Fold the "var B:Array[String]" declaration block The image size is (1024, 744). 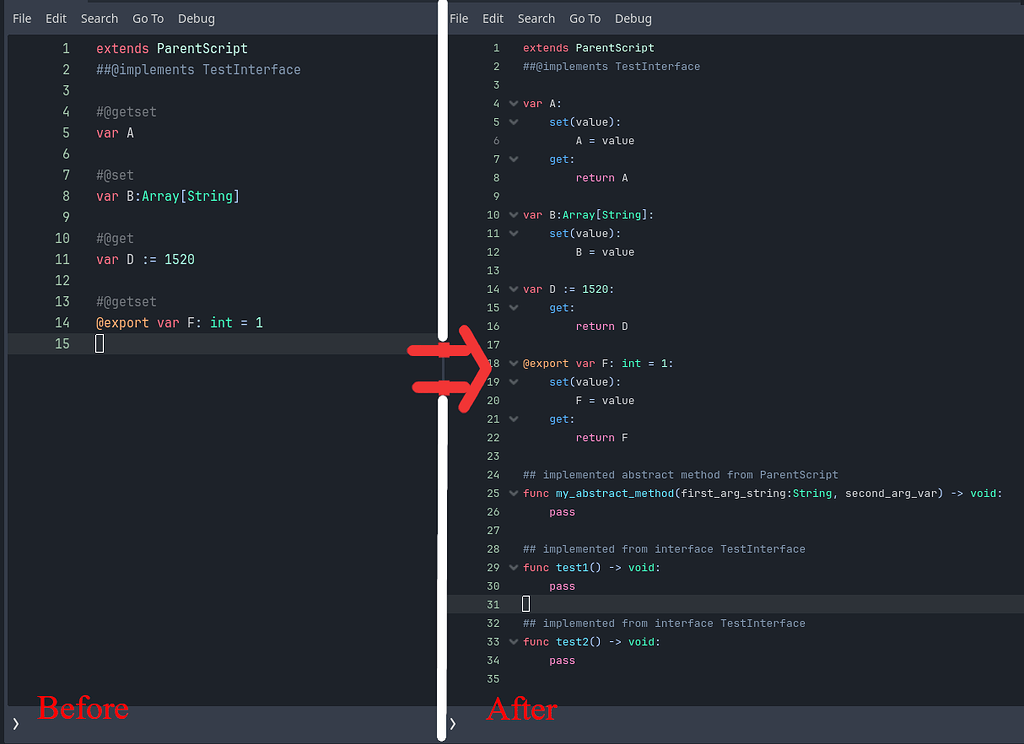tap(512, 214)
